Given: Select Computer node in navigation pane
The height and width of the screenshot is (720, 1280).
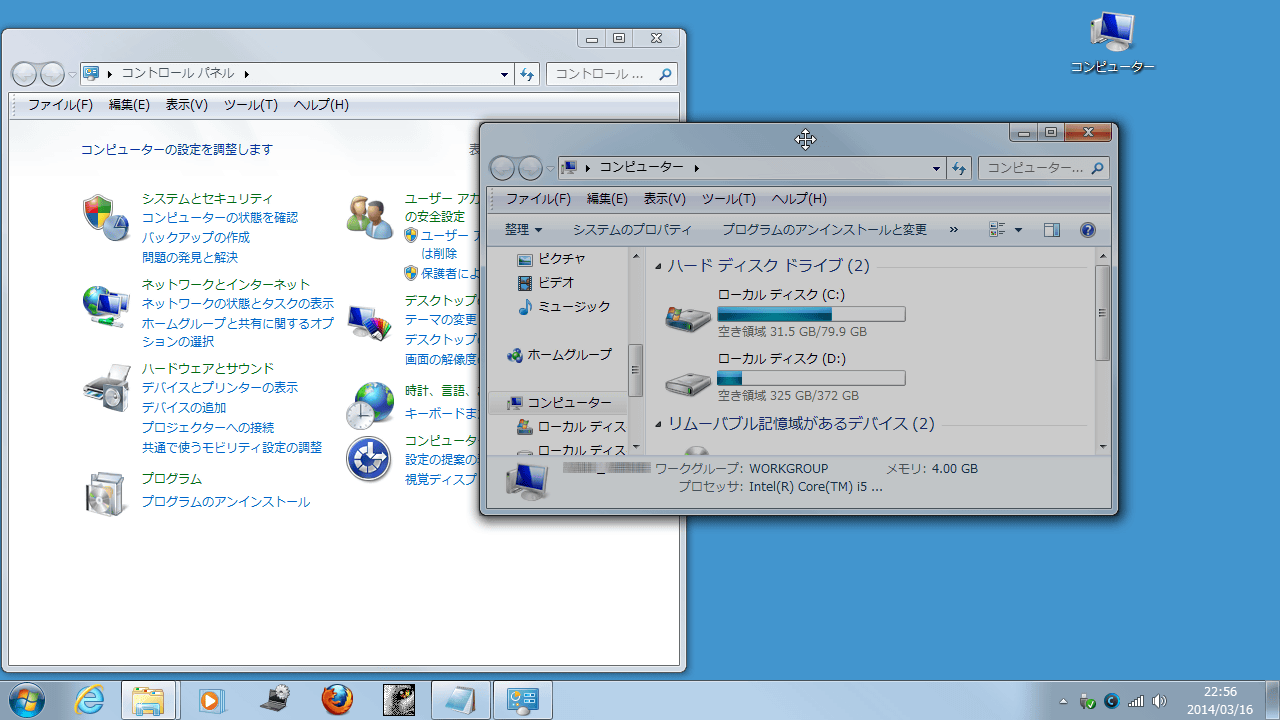Looking at the screenshot, I should coord(559,403).
